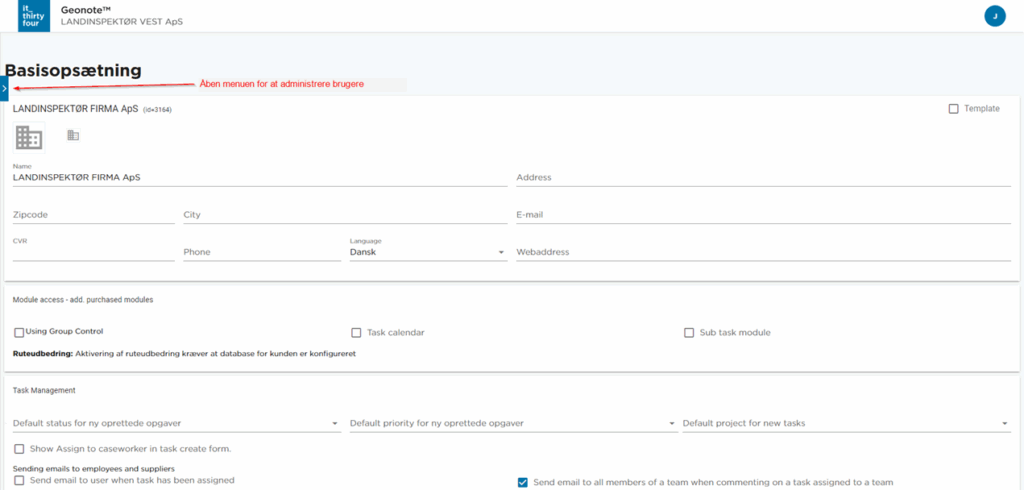Screen dimensions: 1024x490
Task: Click the company Name input field
Action: point(259,177)
